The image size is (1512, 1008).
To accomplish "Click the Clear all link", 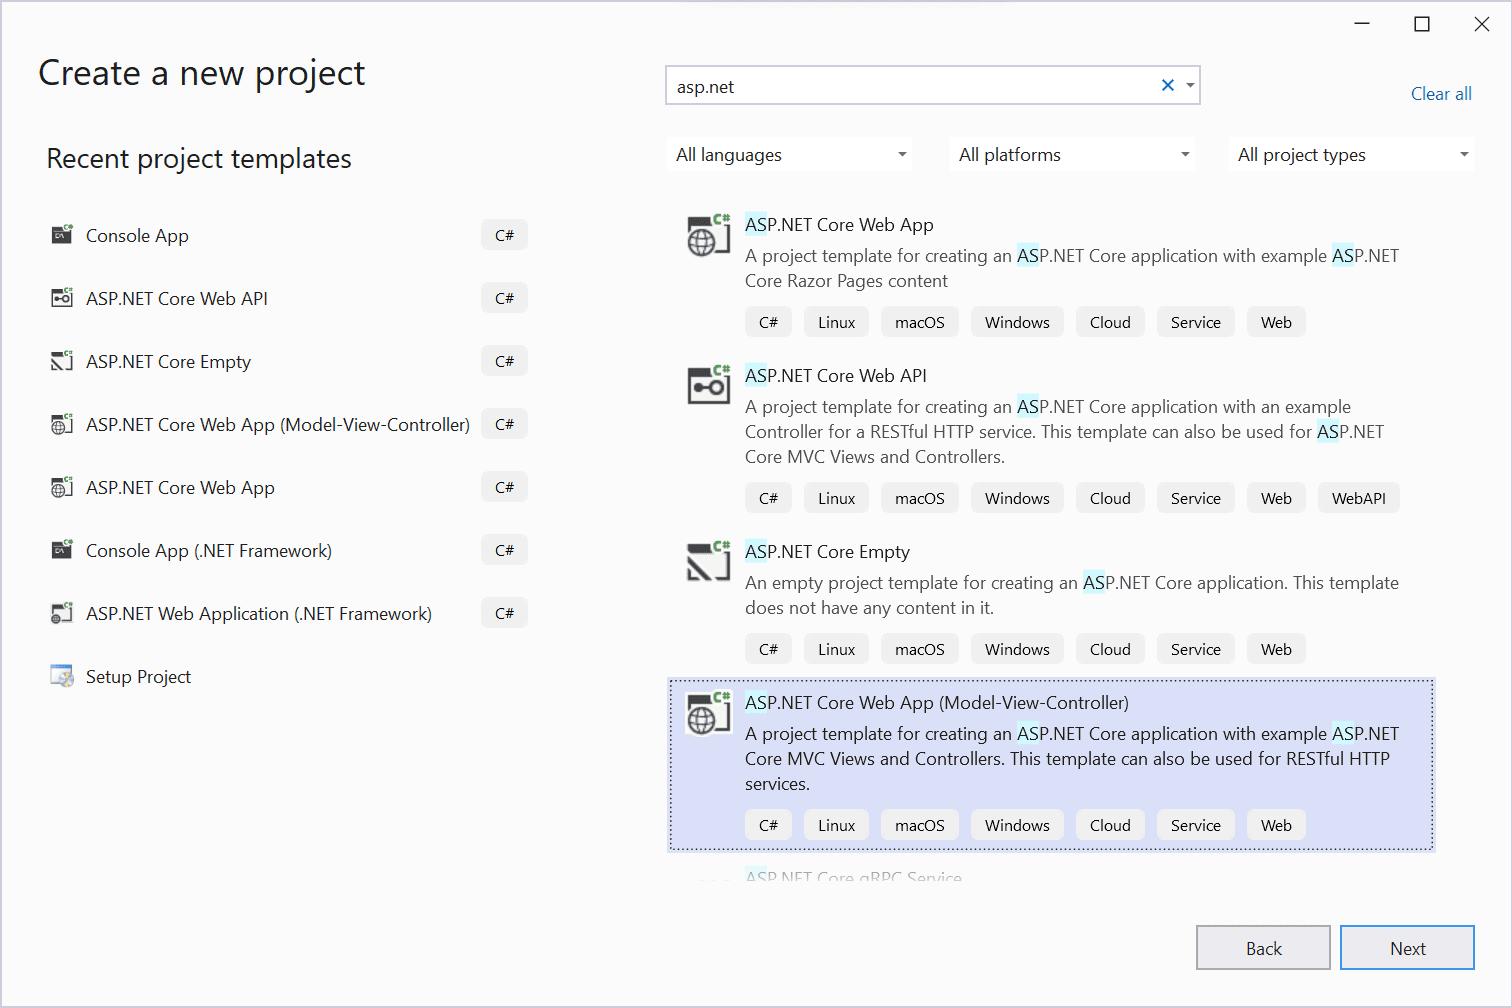I will (1441, 93).
